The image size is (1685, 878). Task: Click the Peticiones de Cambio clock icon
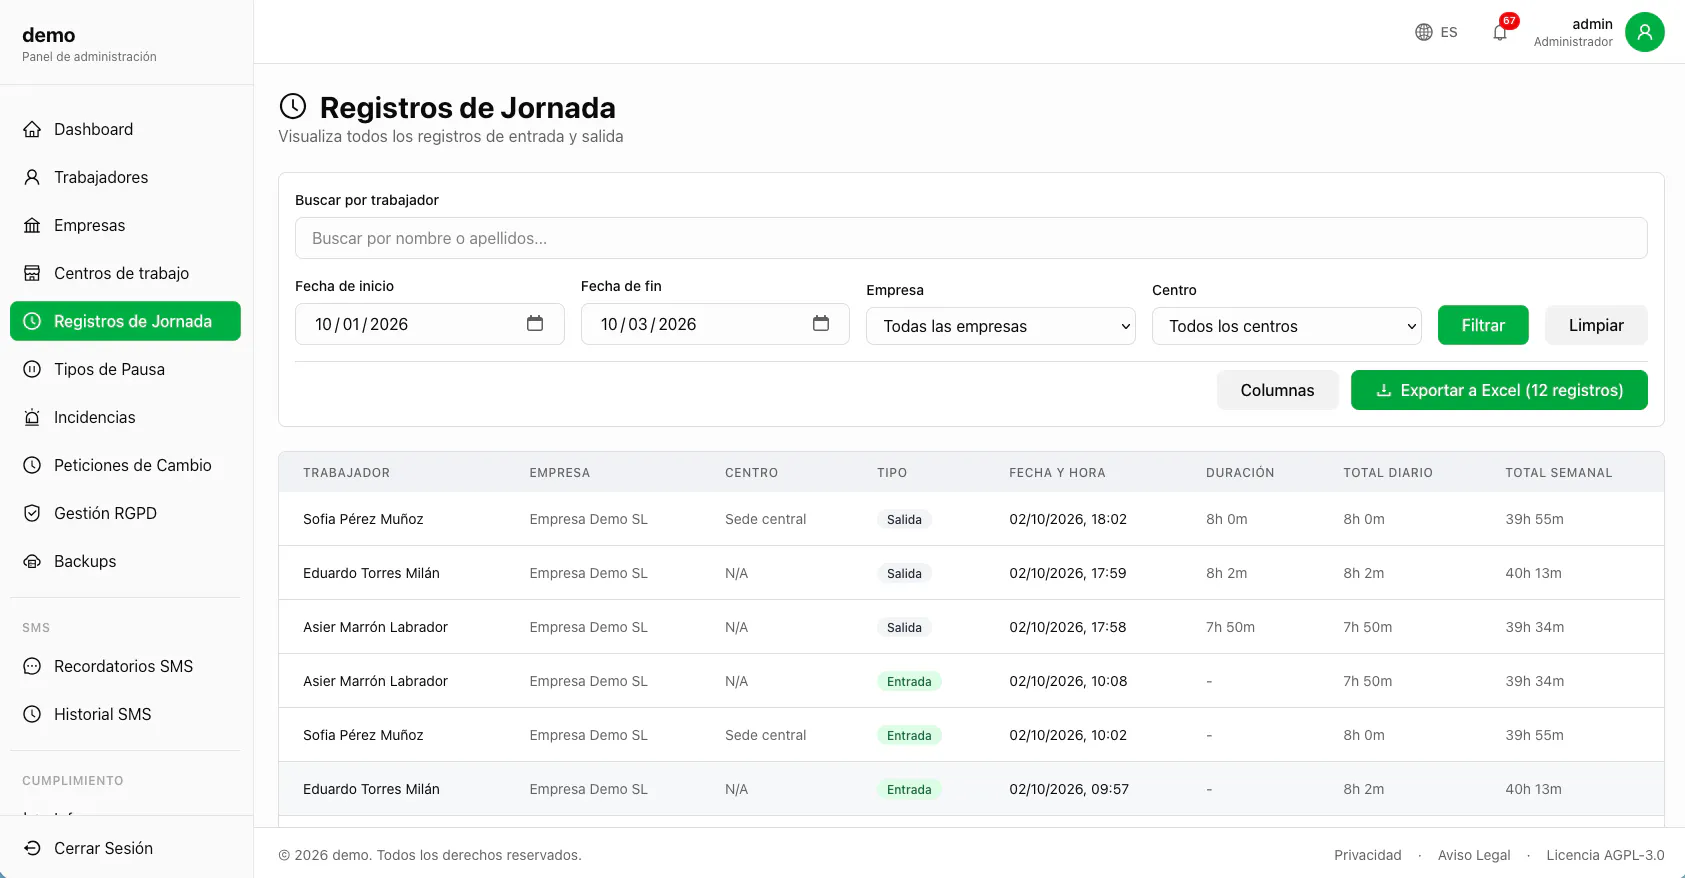[x=32, y=465]
